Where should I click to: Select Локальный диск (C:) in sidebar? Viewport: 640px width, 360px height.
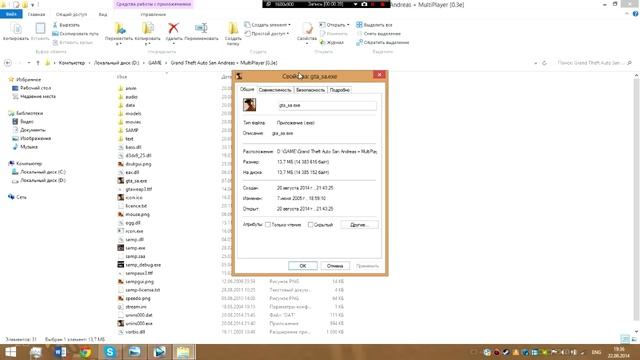tap(39, 172)
